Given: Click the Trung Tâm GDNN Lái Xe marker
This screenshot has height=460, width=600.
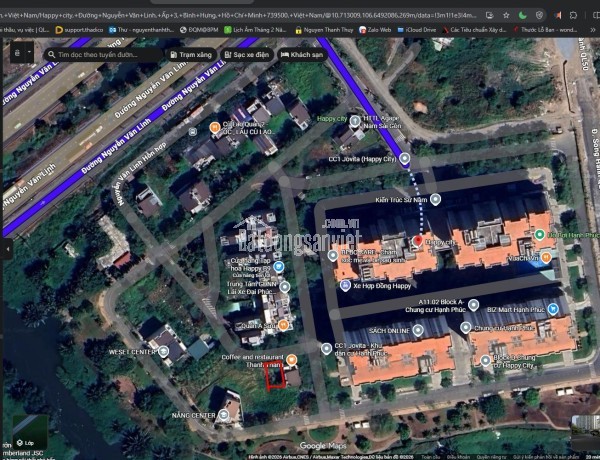Looking at the screenshot, I should coord(285,287).
